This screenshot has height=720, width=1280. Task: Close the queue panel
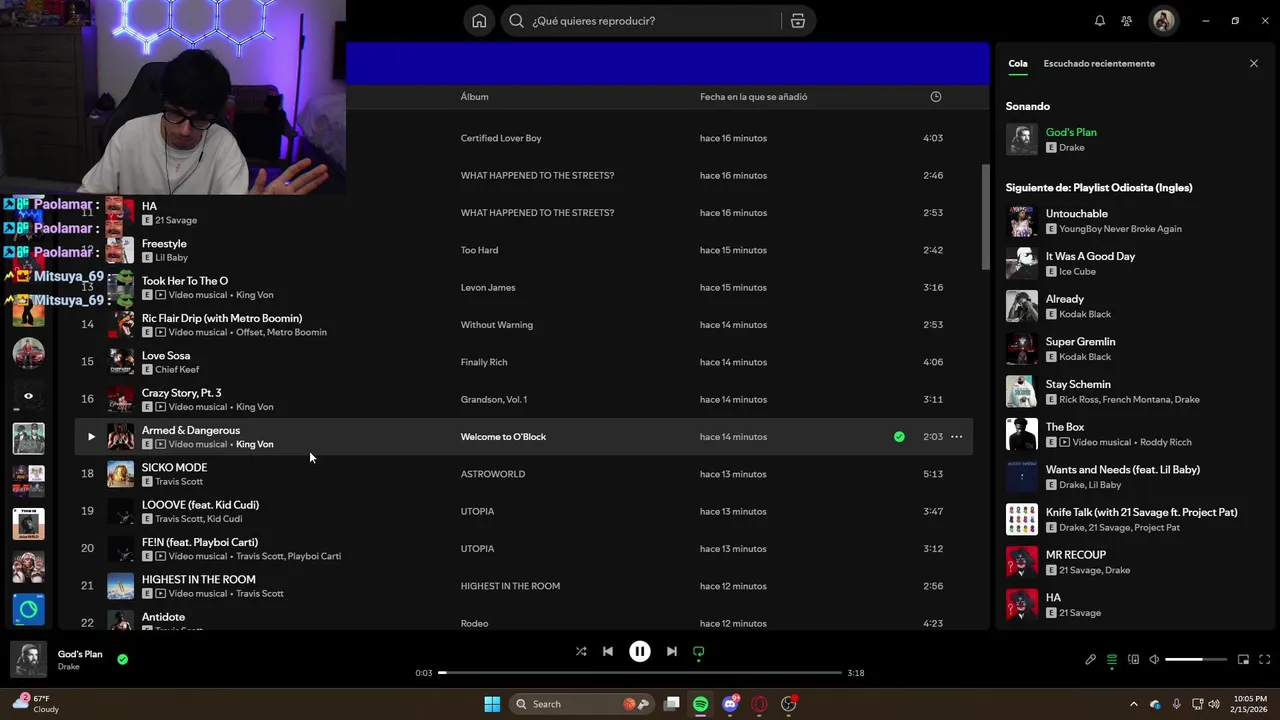1254,64
